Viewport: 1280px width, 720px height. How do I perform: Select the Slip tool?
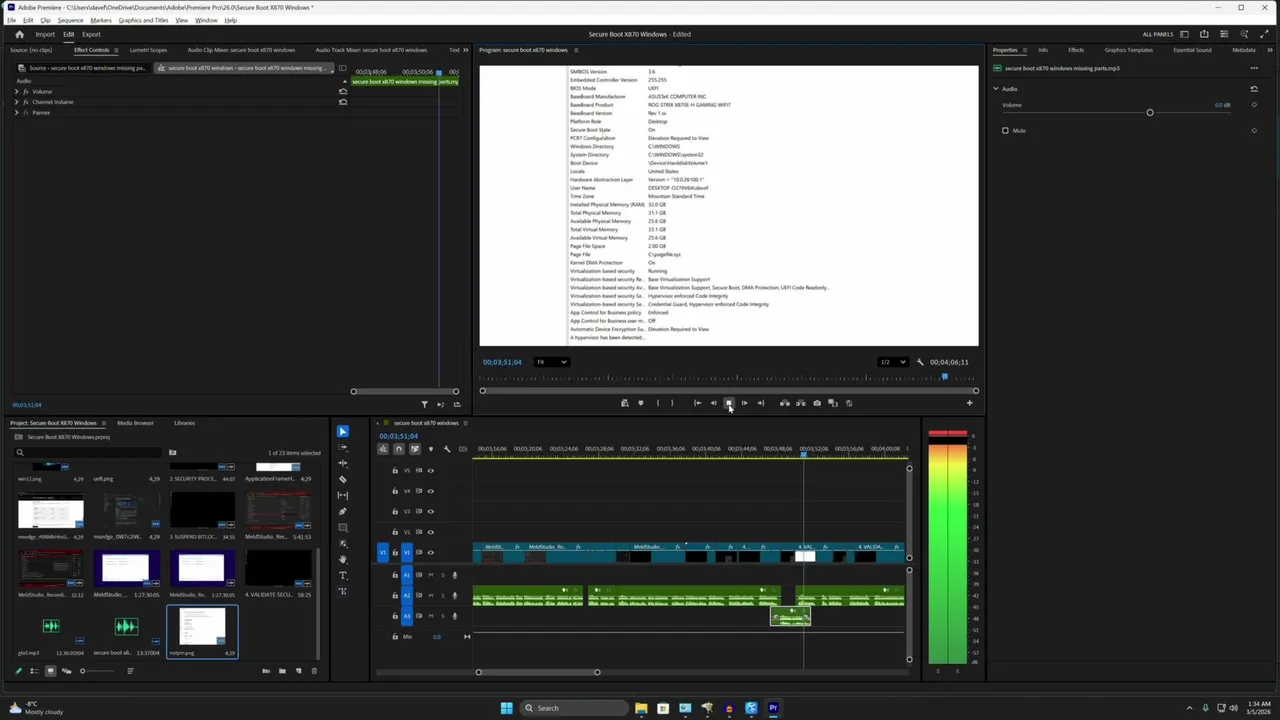point(343,495)
